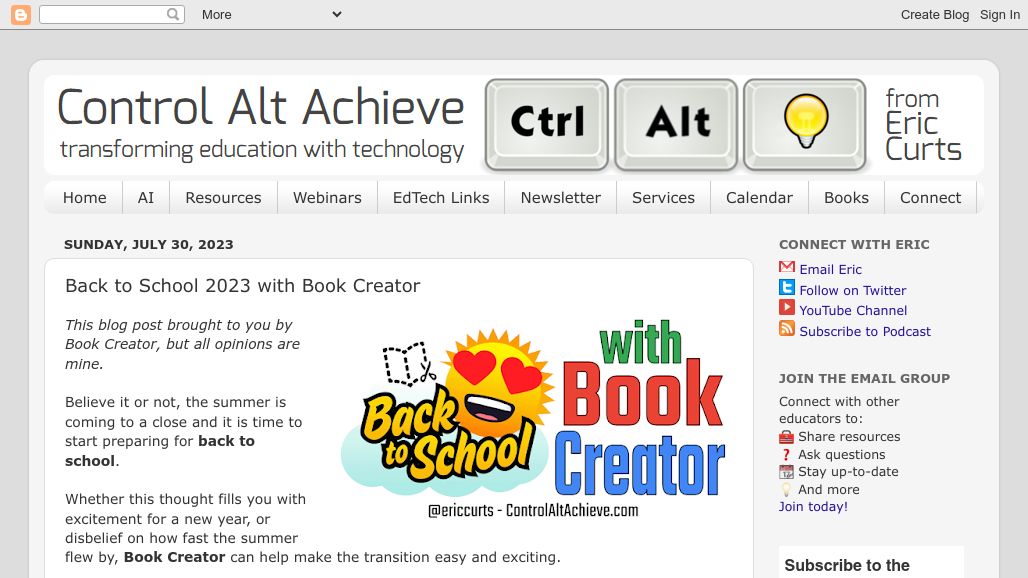Go to the Home tab
This screenshot has width=1028, height=578.
tap(85, 197)
